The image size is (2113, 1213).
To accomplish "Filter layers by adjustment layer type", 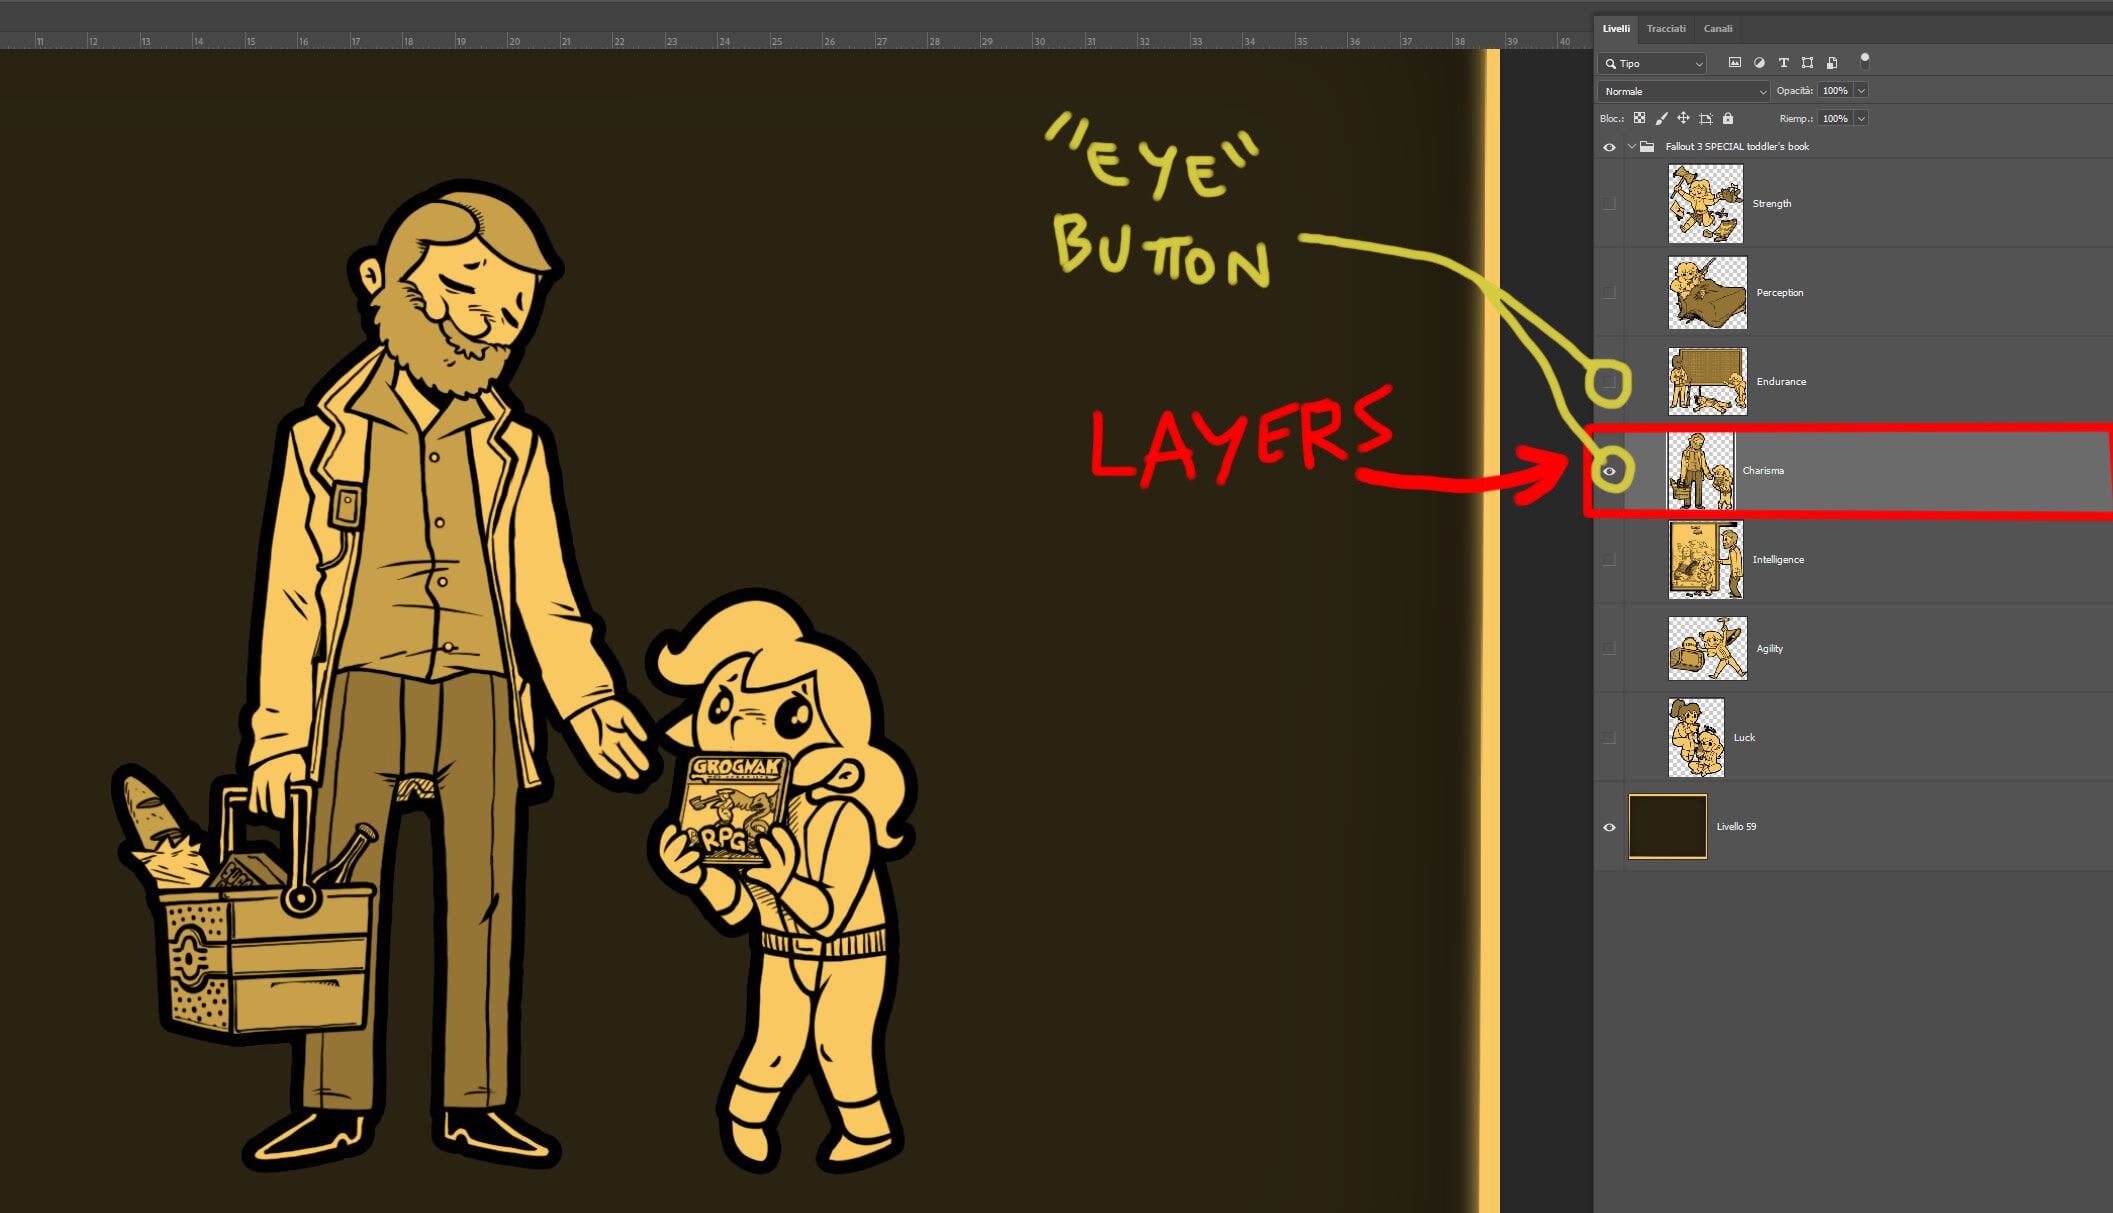I will (1759, 63).
